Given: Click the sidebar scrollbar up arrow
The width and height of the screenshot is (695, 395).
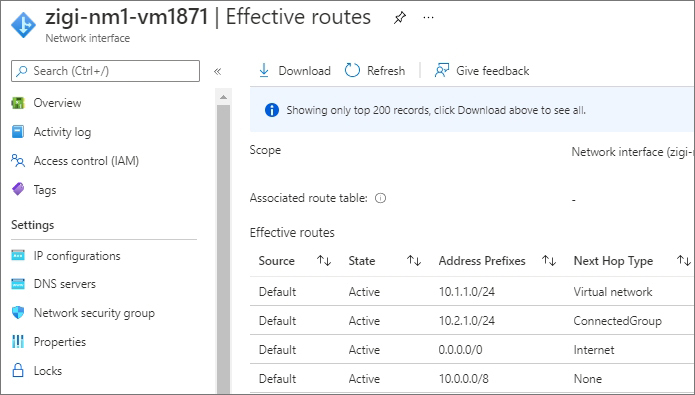Looking at the screenshot, I should [223, 97].
